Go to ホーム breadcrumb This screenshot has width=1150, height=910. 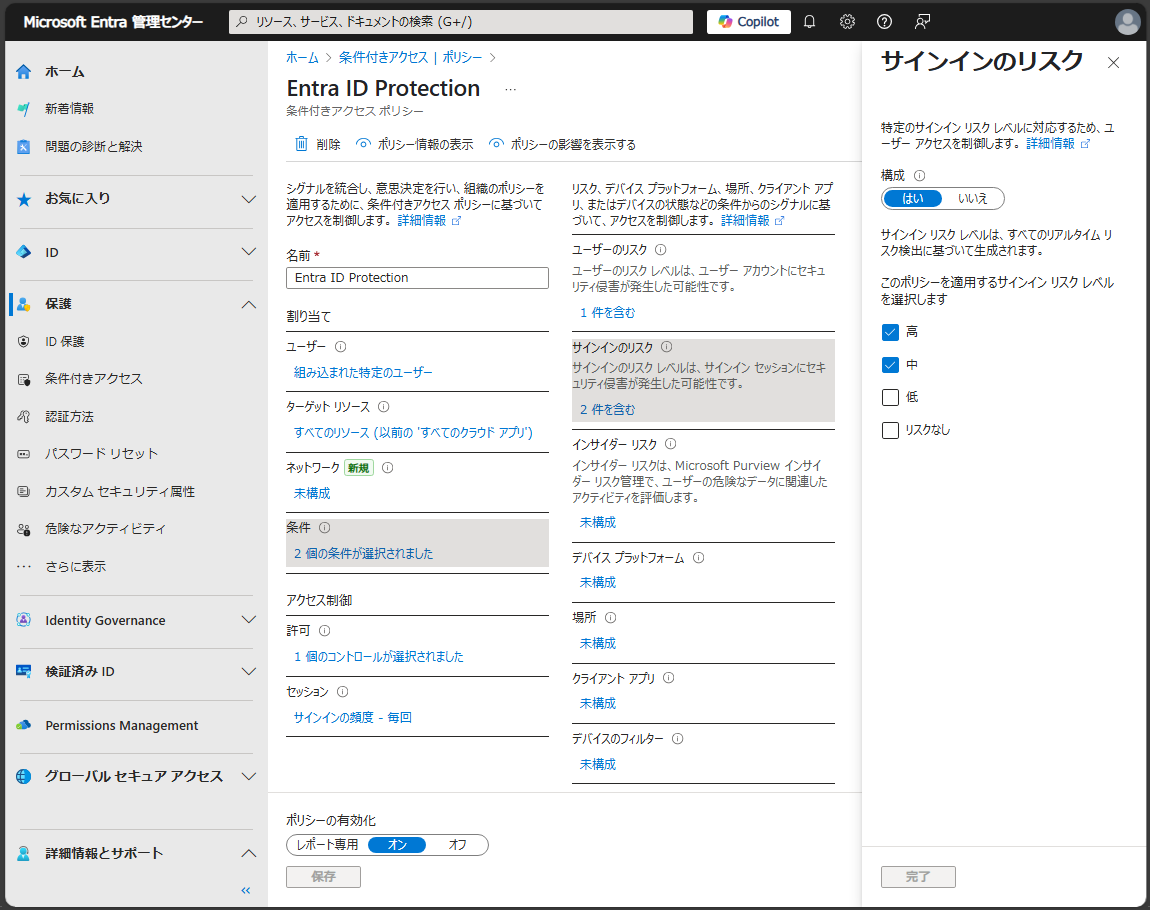302,58
